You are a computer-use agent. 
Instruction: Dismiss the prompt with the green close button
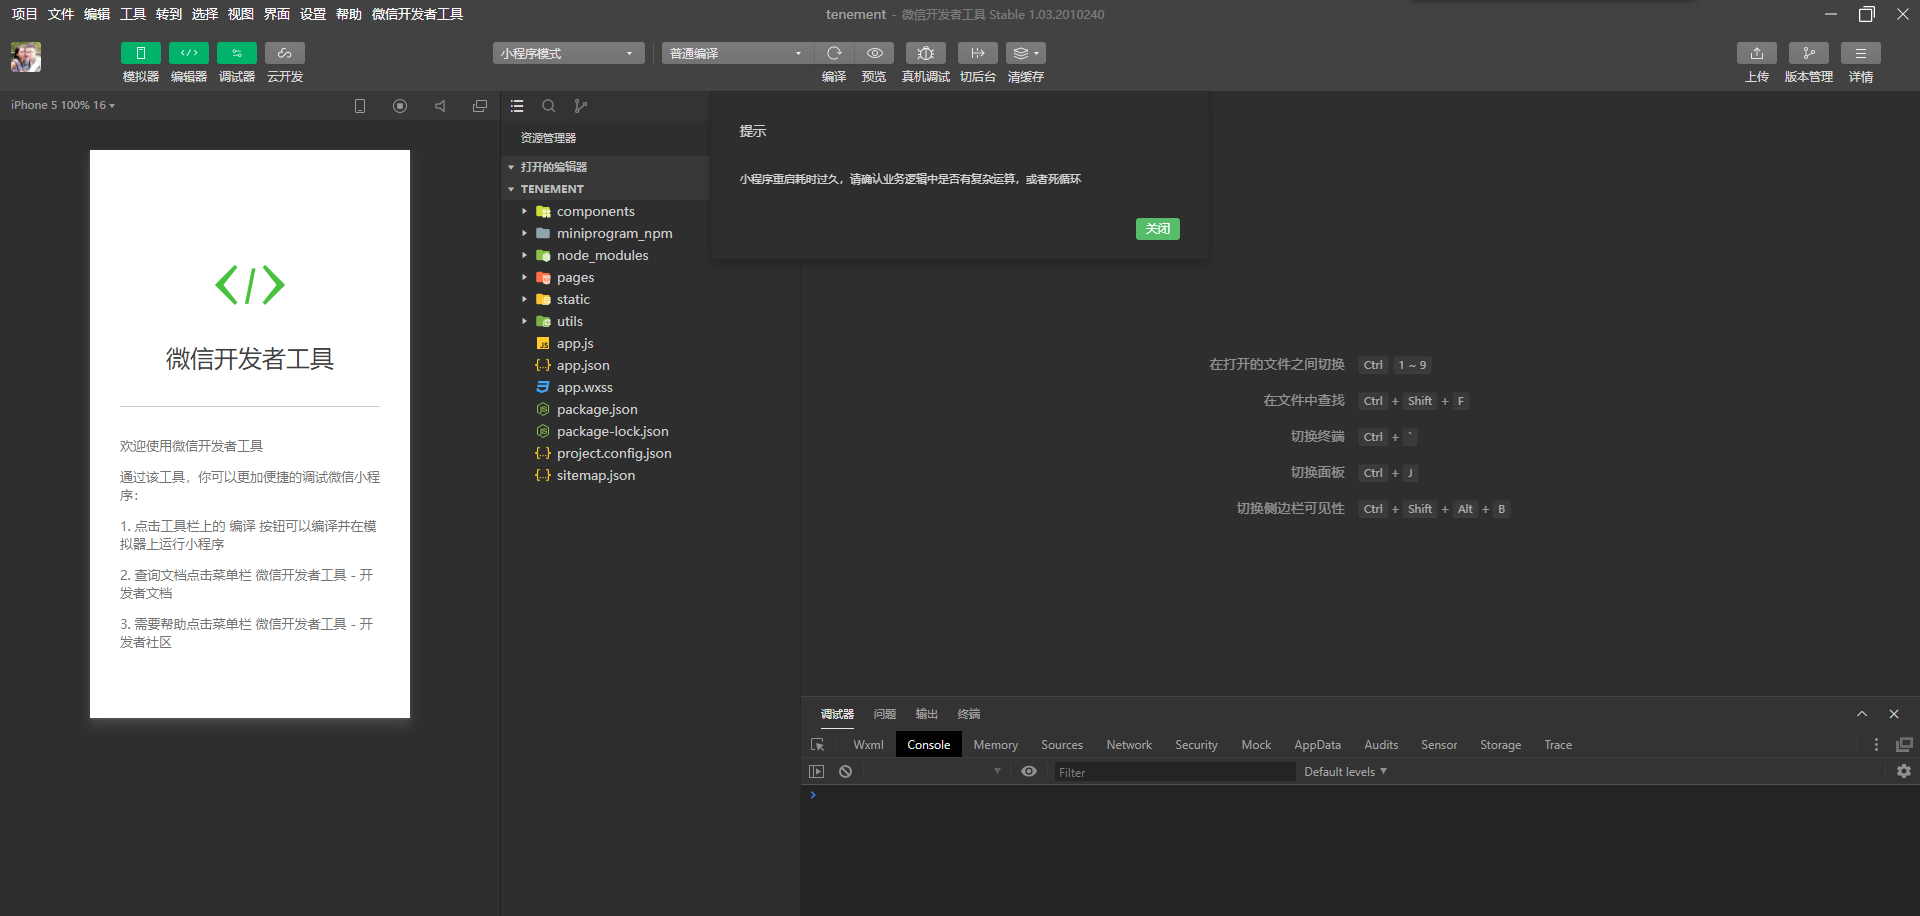pyautogui.click(x=1158, y=229)
